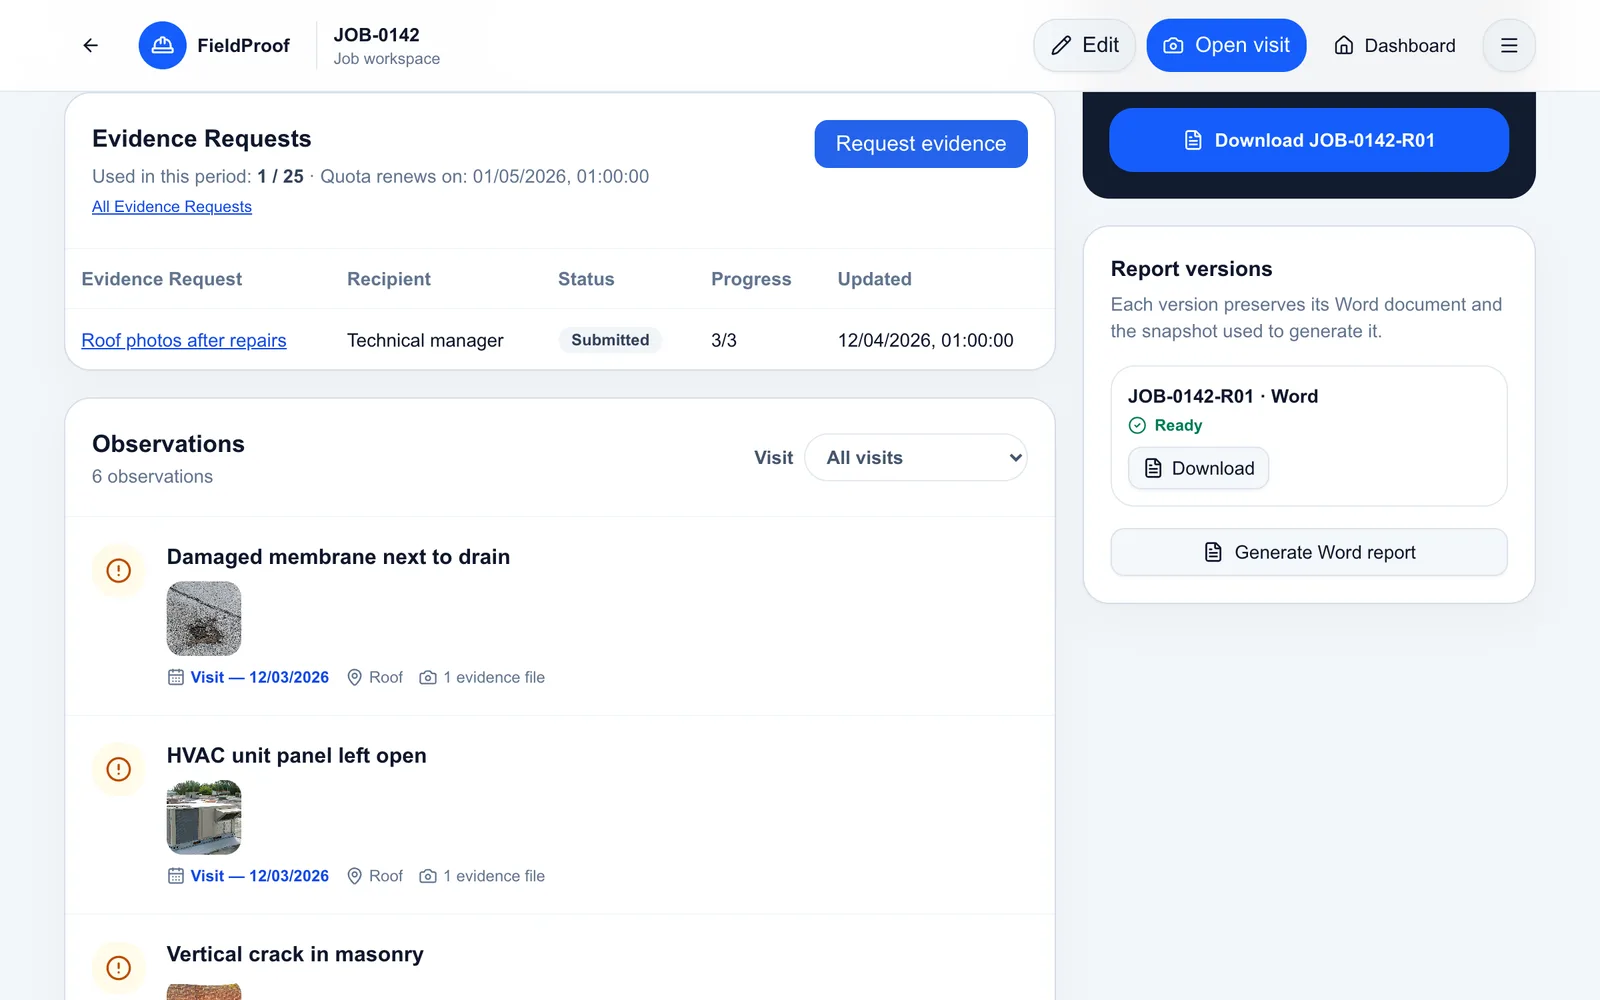Viewport: 1600px width, 1000px height.
Task: Click Damaged membrane next to drain title
Action: tap(338, 557)
